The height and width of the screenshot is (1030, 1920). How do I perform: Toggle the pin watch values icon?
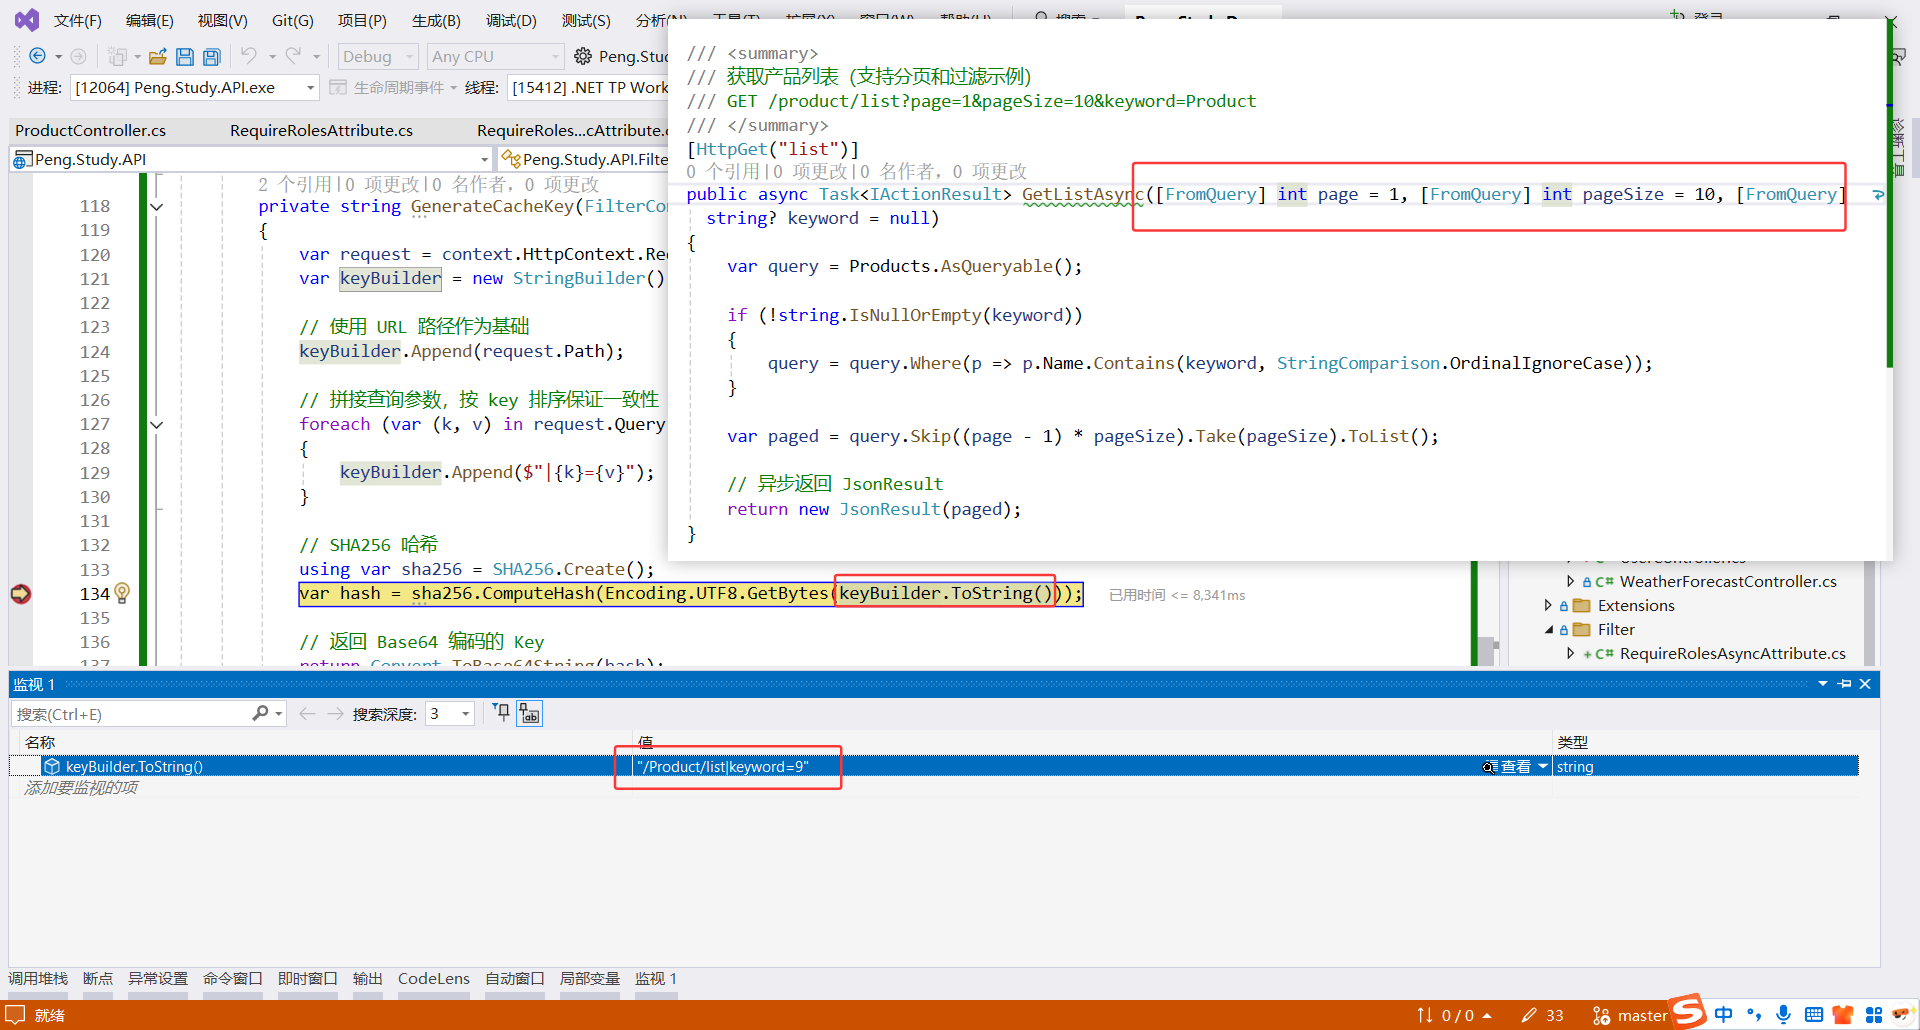click(x=502, y=712)
